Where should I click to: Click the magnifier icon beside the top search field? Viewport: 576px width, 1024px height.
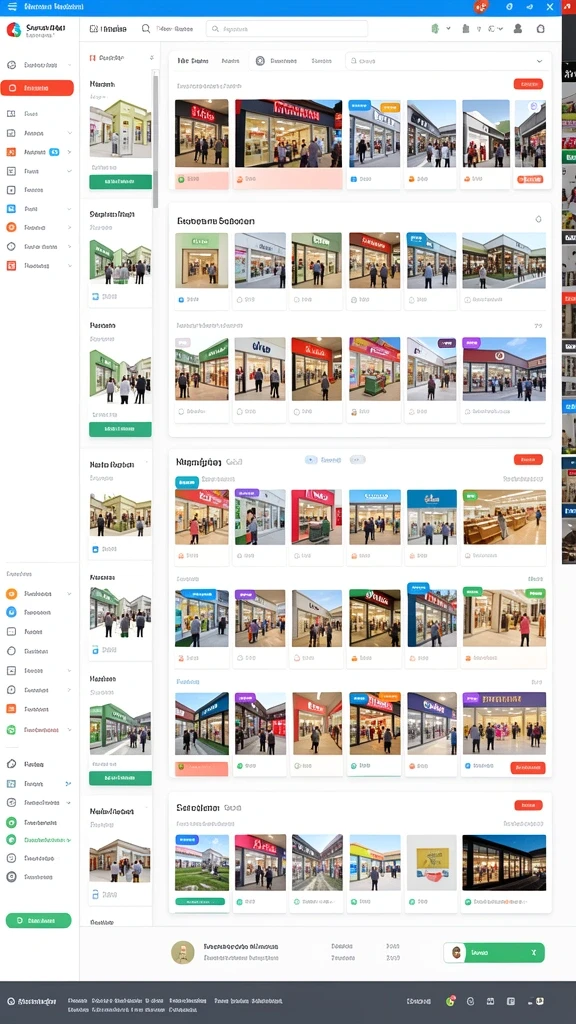coord(146,29)
